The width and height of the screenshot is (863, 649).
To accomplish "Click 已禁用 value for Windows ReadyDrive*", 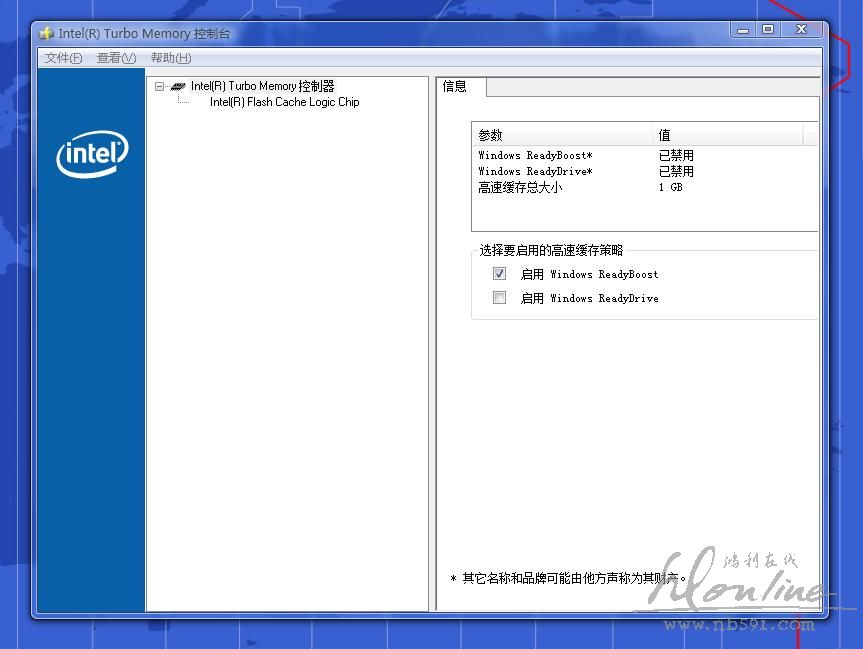I will 676,171.
